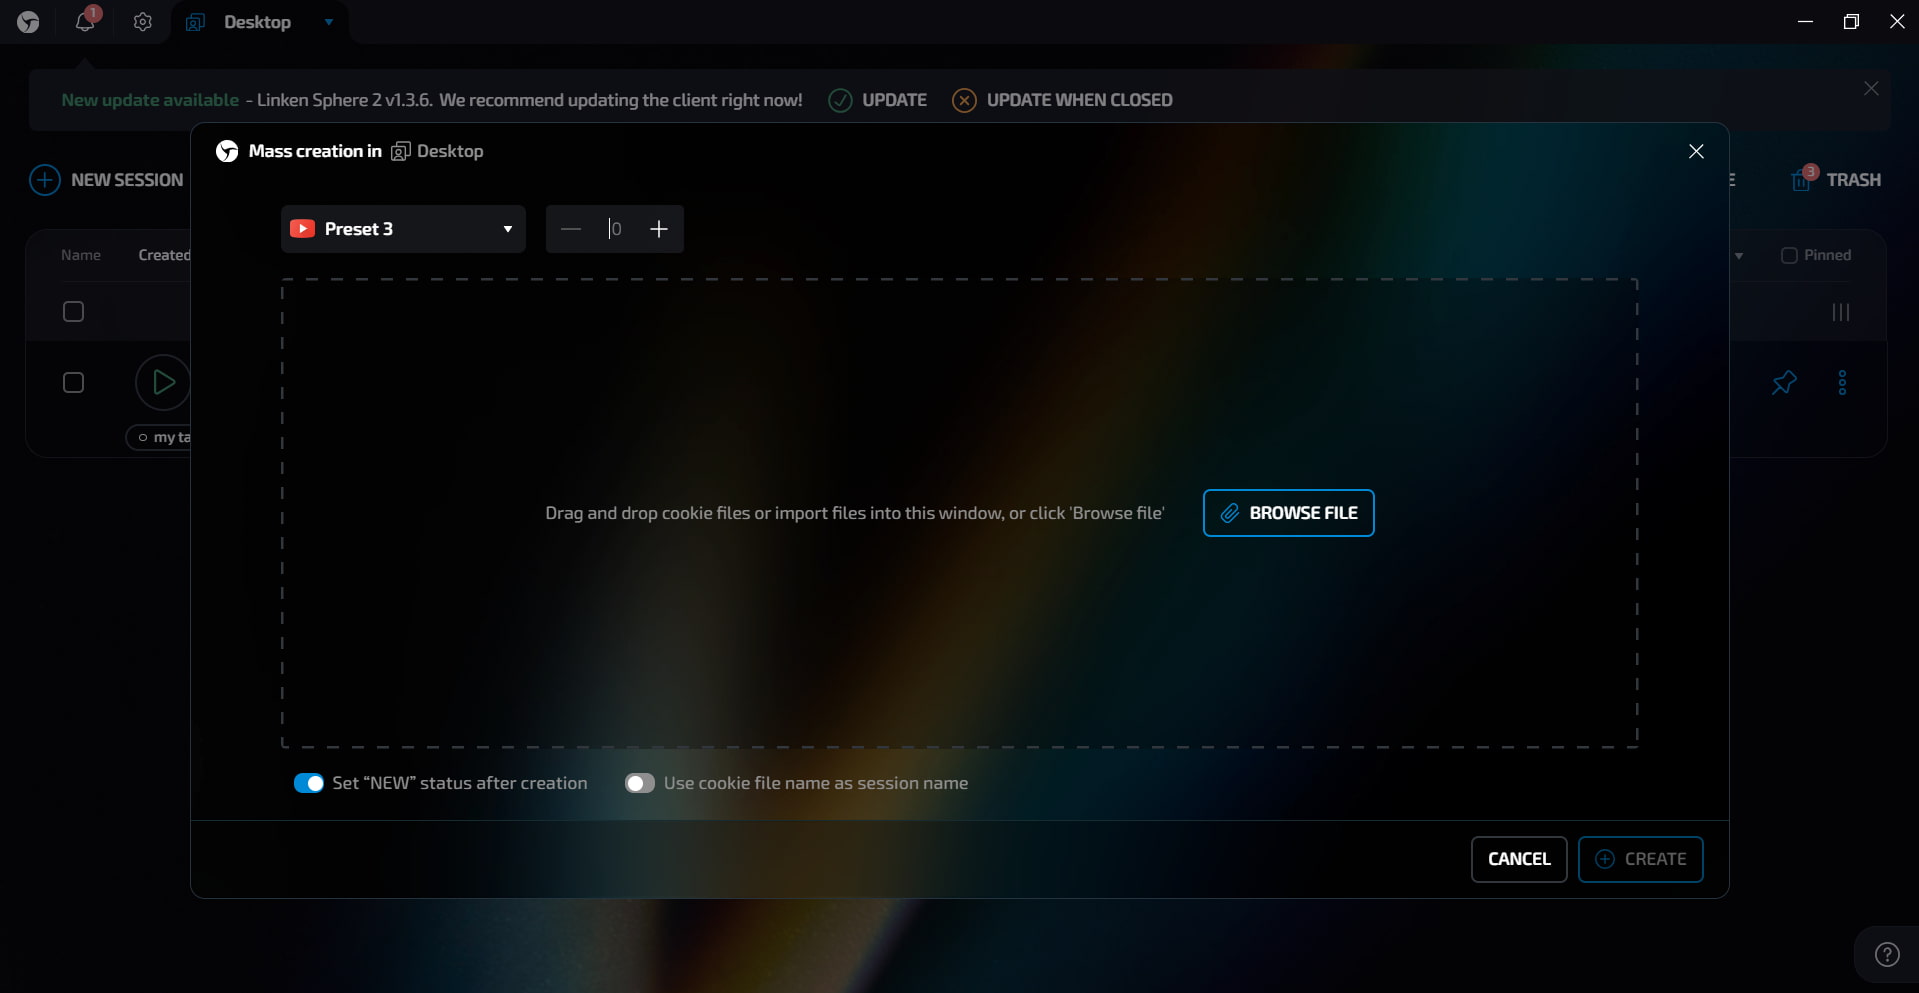Pin the session using the pin icon
Screen dimensions: 1919x993
coord(1785,382)
